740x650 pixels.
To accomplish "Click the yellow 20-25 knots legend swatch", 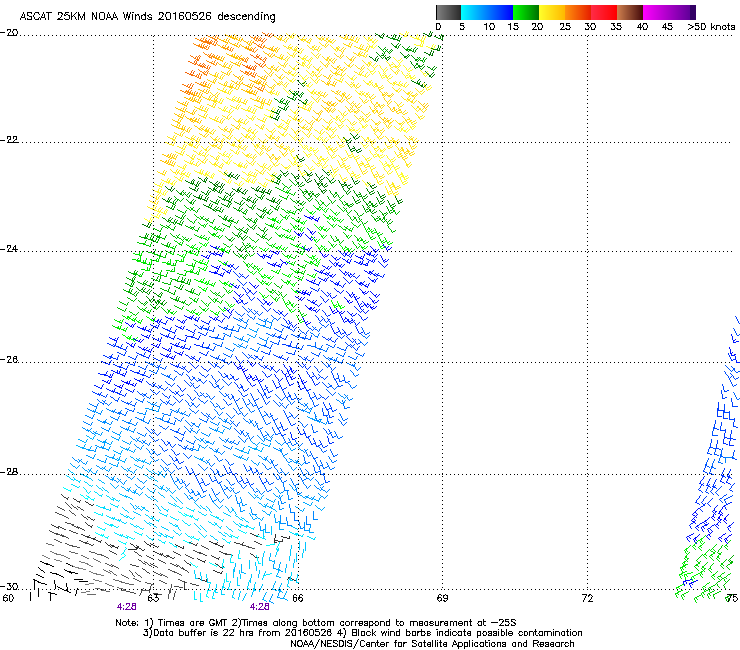I will pos(552,12).
